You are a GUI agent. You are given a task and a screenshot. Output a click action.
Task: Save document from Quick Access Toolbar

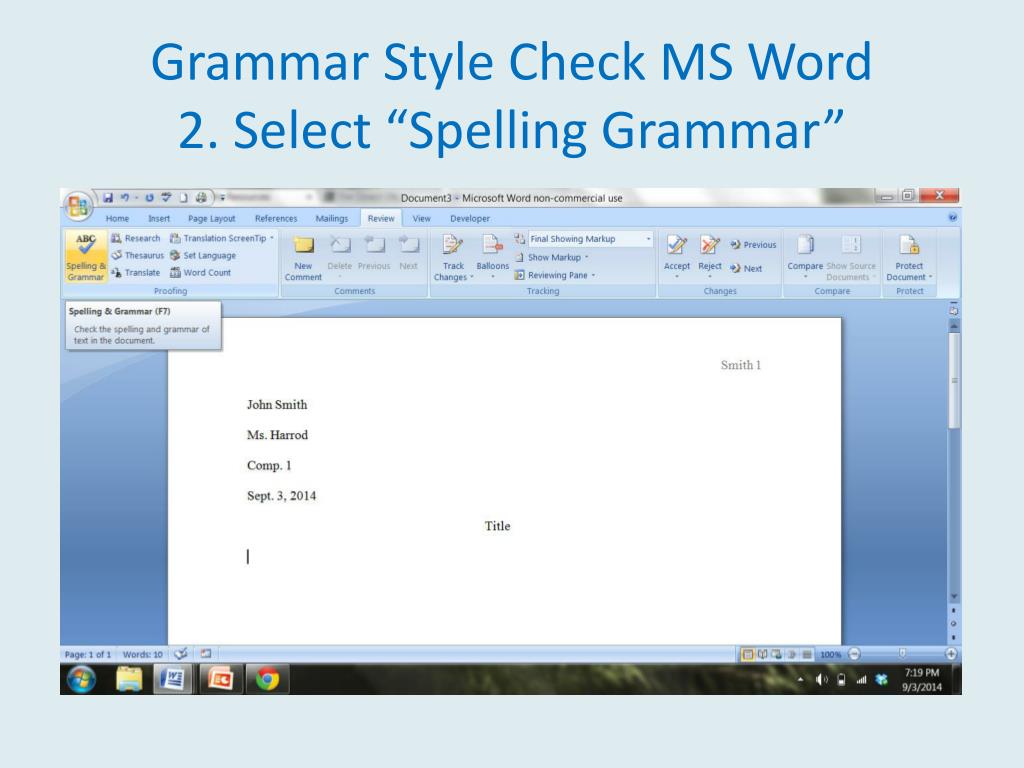(x=108, y=197)
